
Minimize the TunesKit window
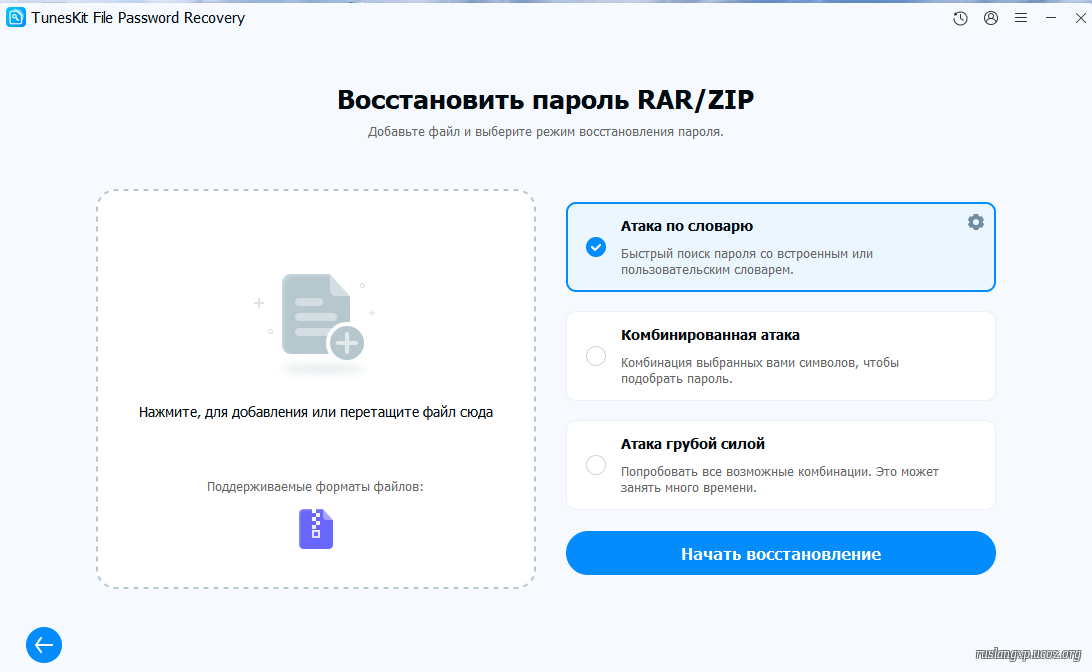[x=1050, y=18]
